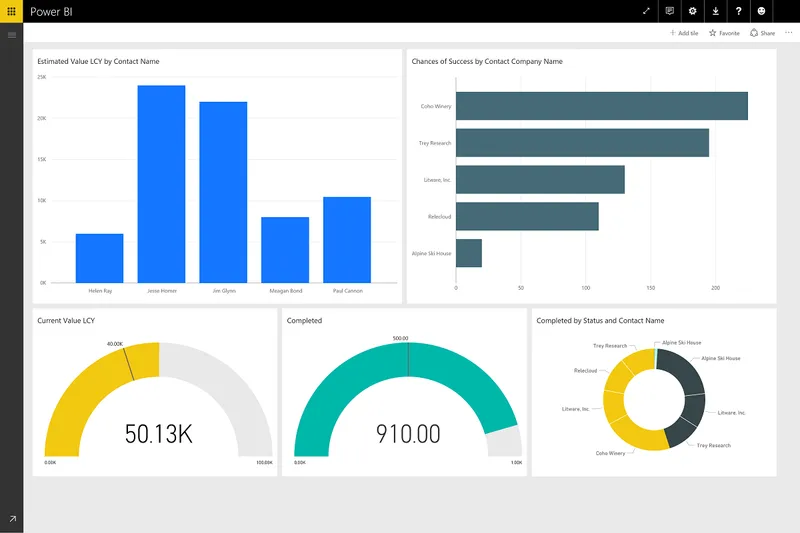This screenshot has height=533, width=800.
Task: Open the Completed gauge tile title
Action: (305, 320)
